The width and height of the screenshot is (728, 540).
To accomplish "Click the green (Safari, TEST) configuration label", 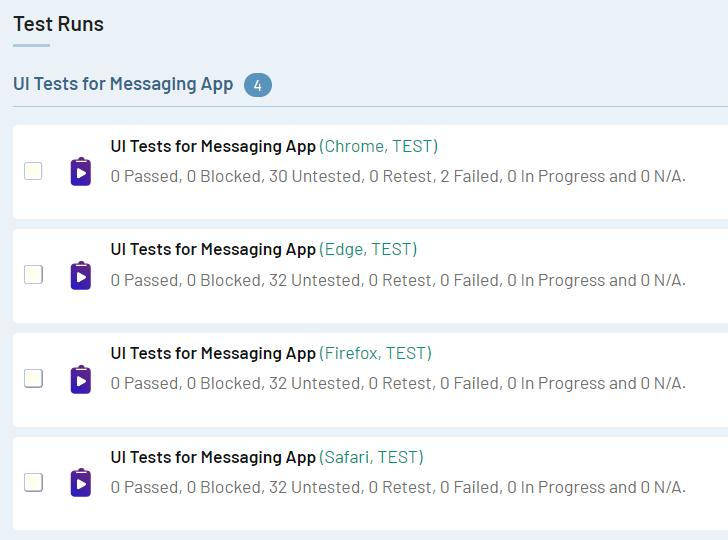I will pos(371,457).
